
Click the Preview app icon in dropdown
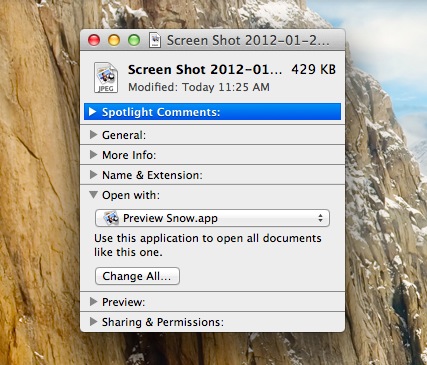(111, 218)
